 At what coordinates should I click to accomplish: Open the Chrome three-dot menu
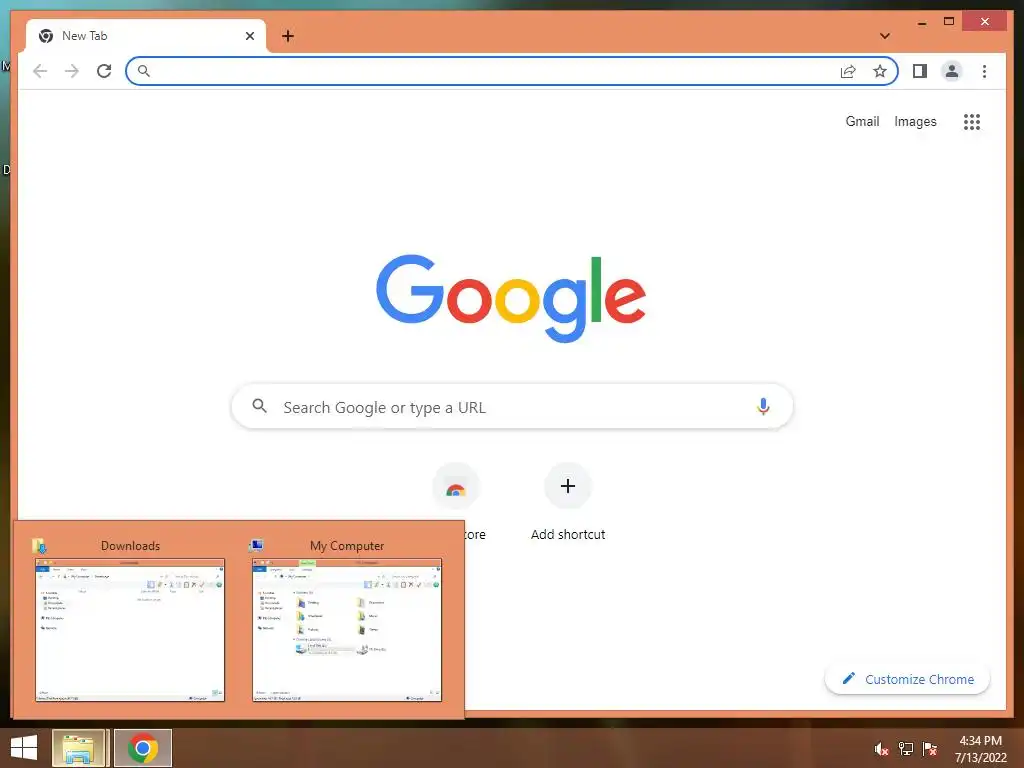[x=984, y=71]
